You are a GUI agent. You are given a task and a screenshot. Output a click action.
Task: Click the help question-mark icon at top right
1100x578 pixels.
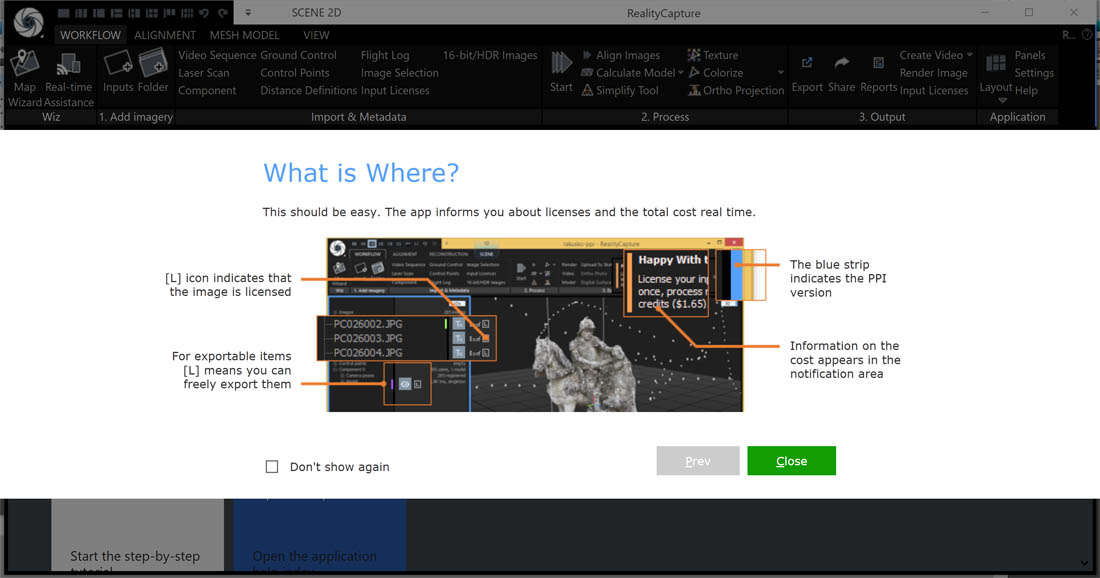click(1087, 34)
